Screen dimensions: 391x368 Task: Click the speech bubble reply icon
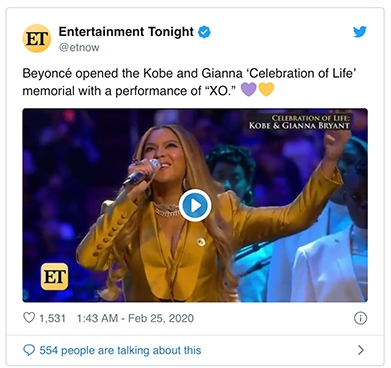pos(29,350)
